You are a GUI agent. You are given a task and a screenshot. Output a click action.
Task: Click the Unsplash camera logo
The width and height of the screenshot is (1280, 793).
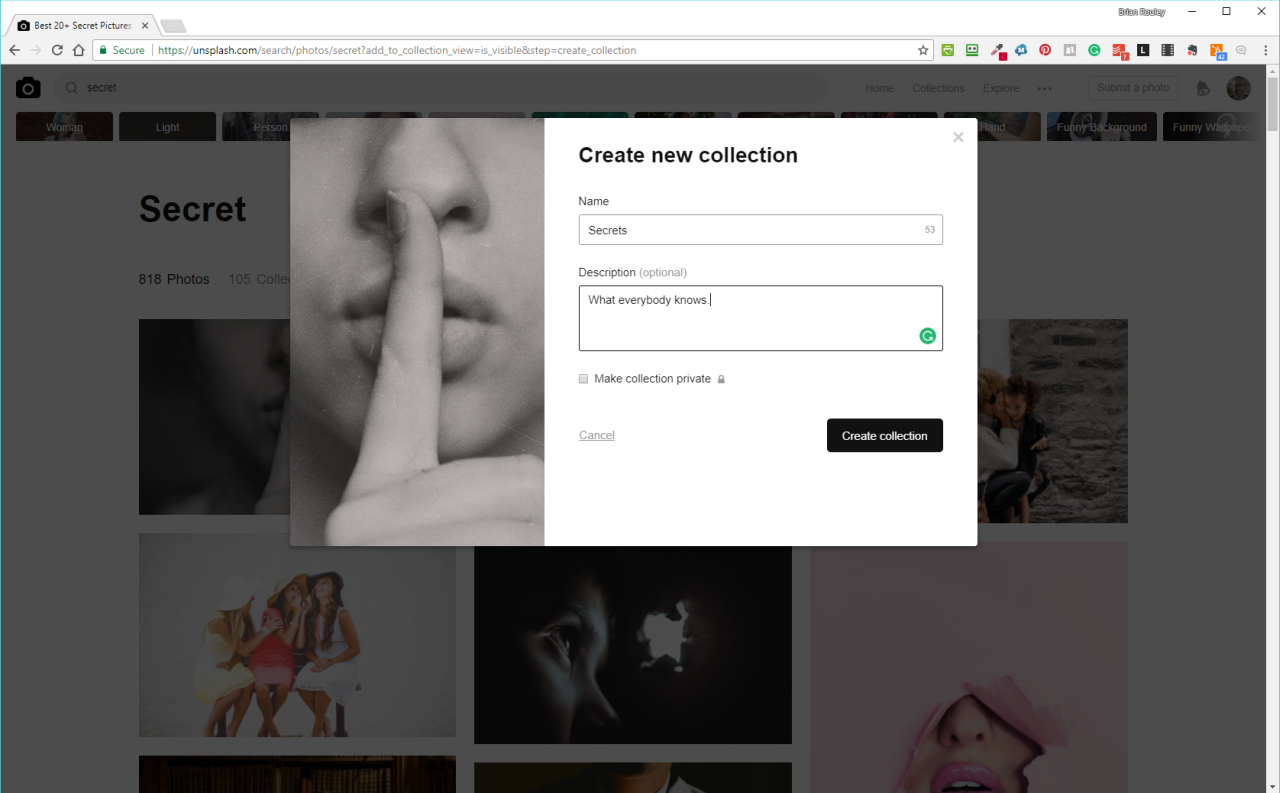click(28, 88)
